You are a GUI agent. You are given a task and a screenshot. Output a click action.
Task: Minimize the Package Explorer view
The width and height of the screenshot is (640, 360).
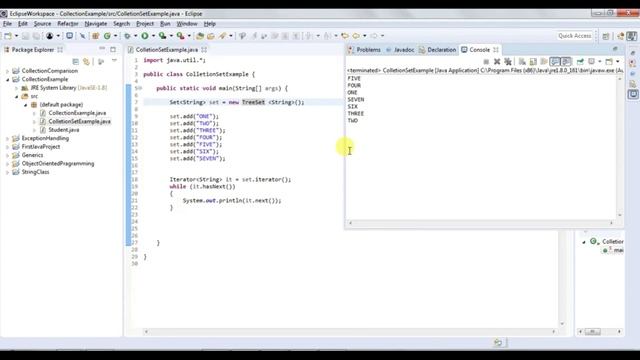(x=102, y=49)
